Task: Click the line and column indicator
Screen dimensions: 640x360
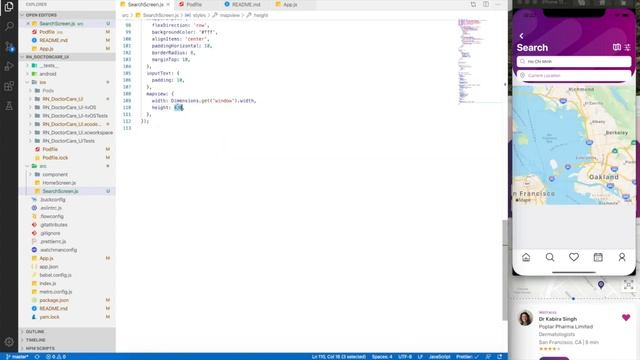Action: tap(338, 357)
